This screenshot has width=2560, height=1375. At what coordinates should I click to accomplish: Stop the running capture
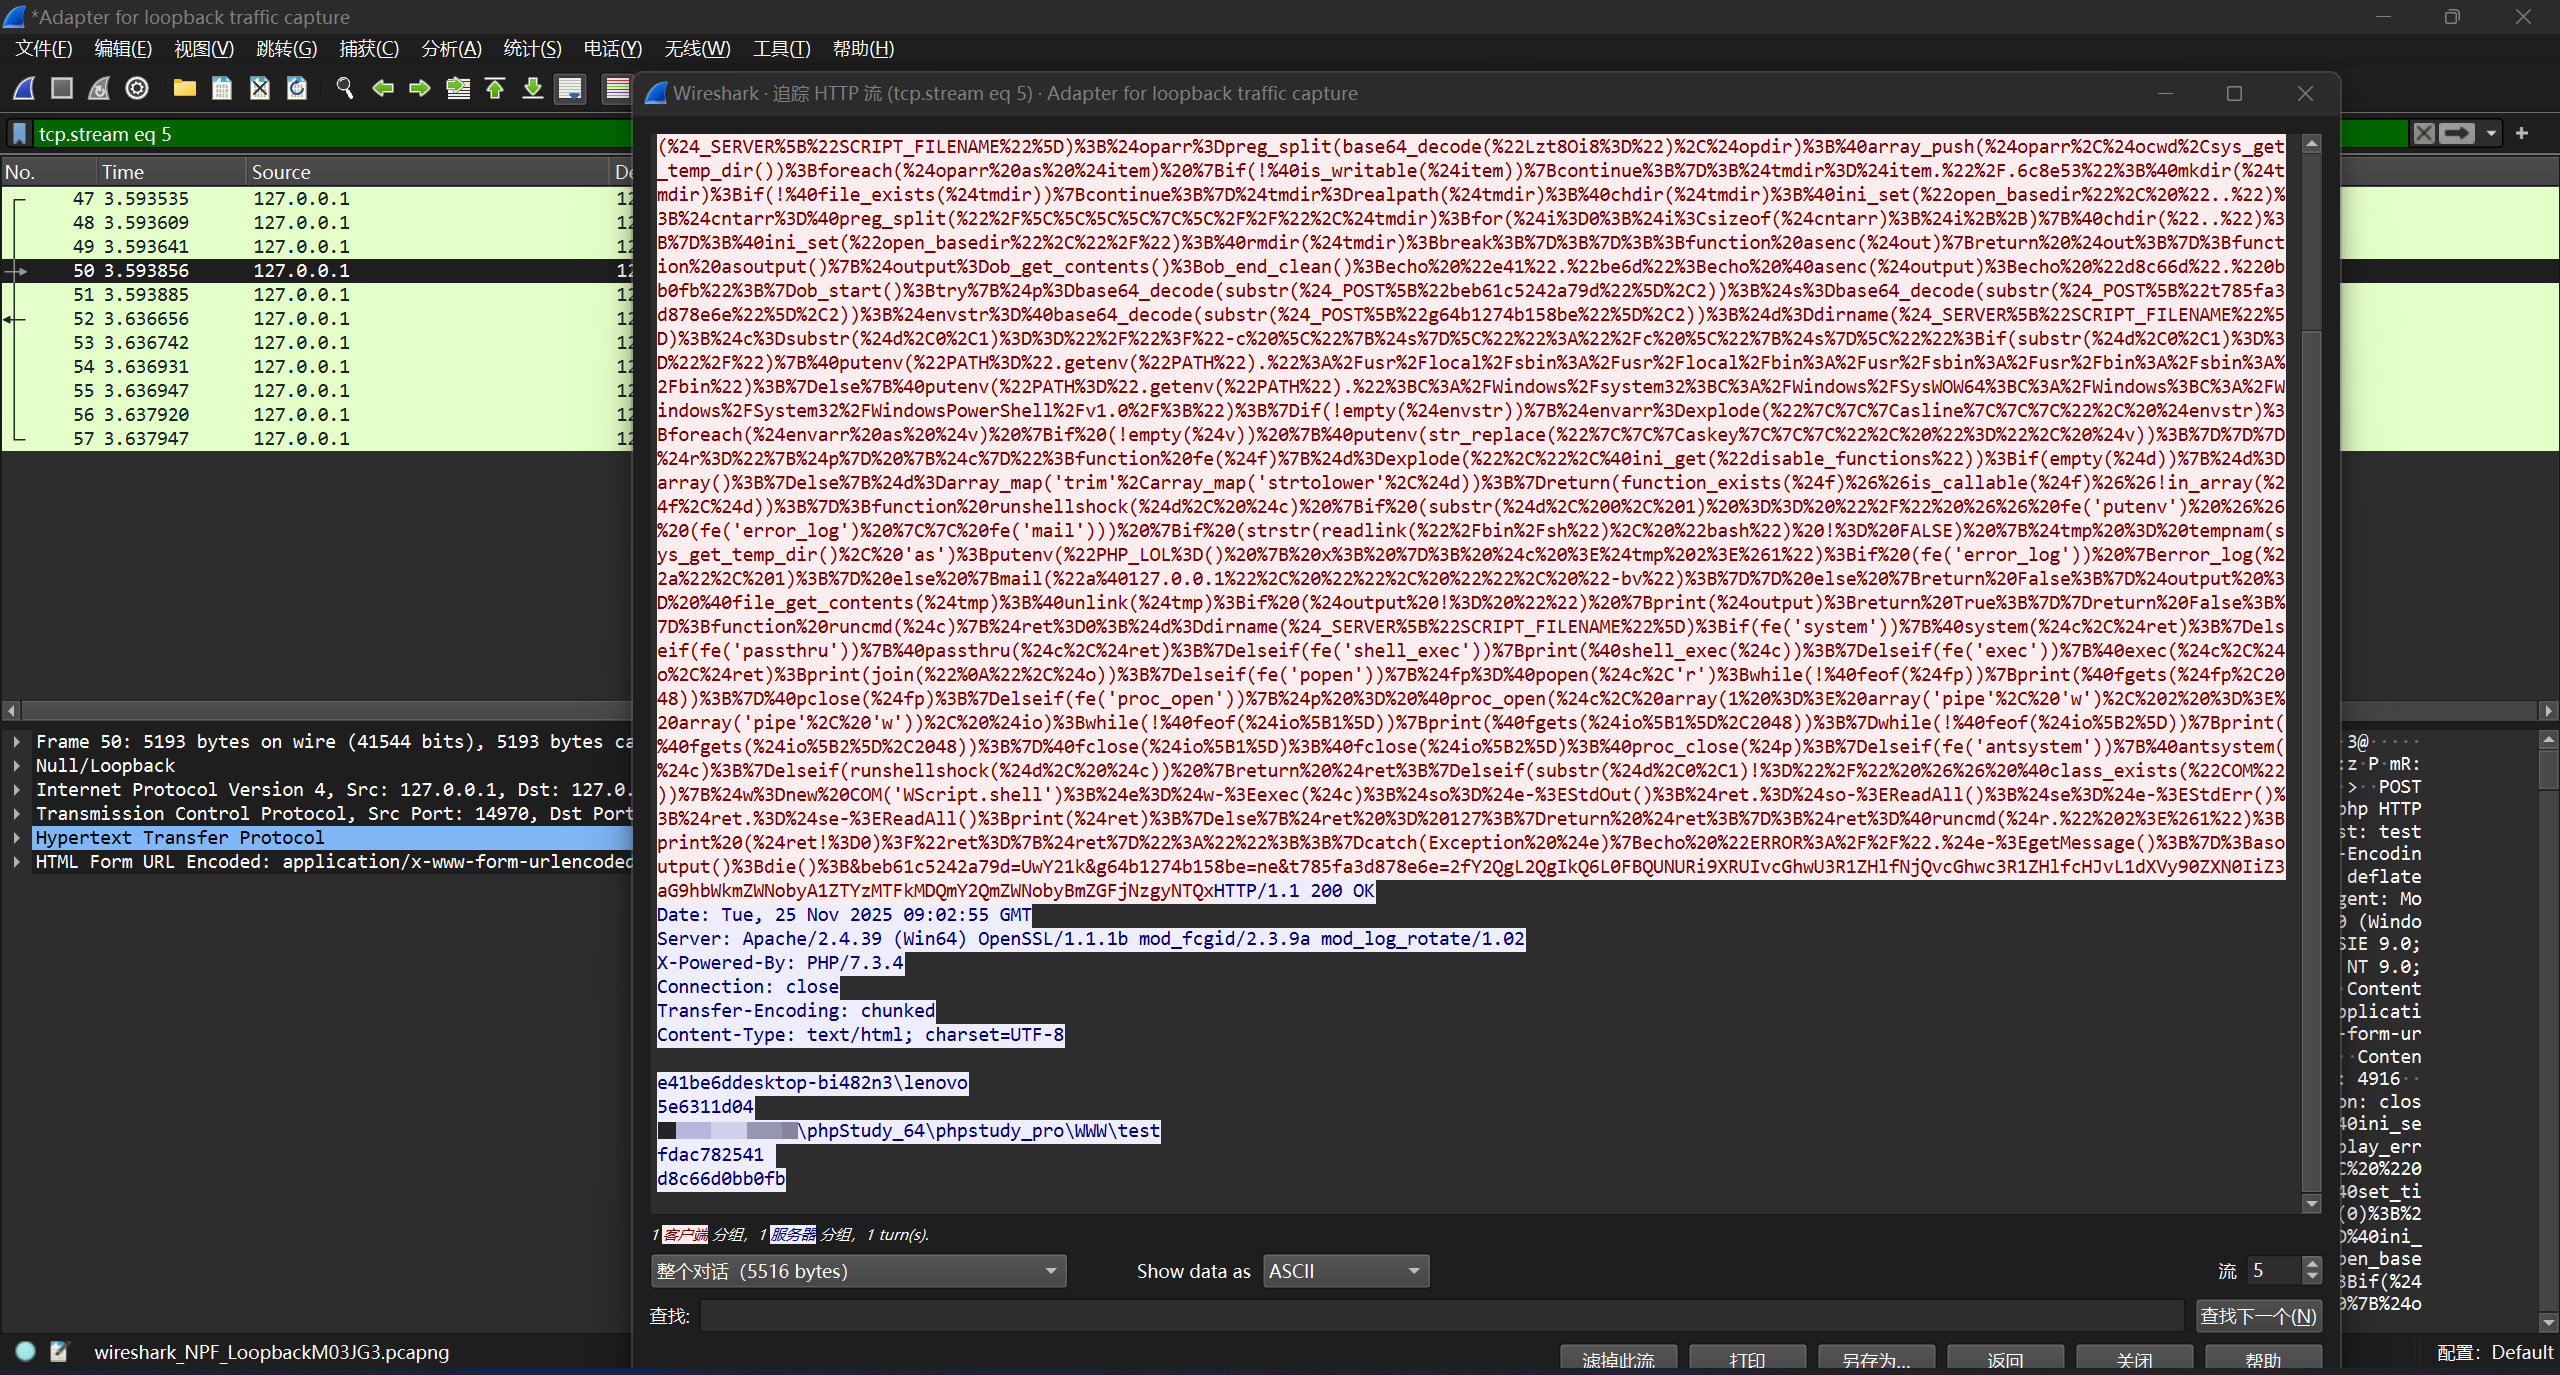[x=62, y=88]
